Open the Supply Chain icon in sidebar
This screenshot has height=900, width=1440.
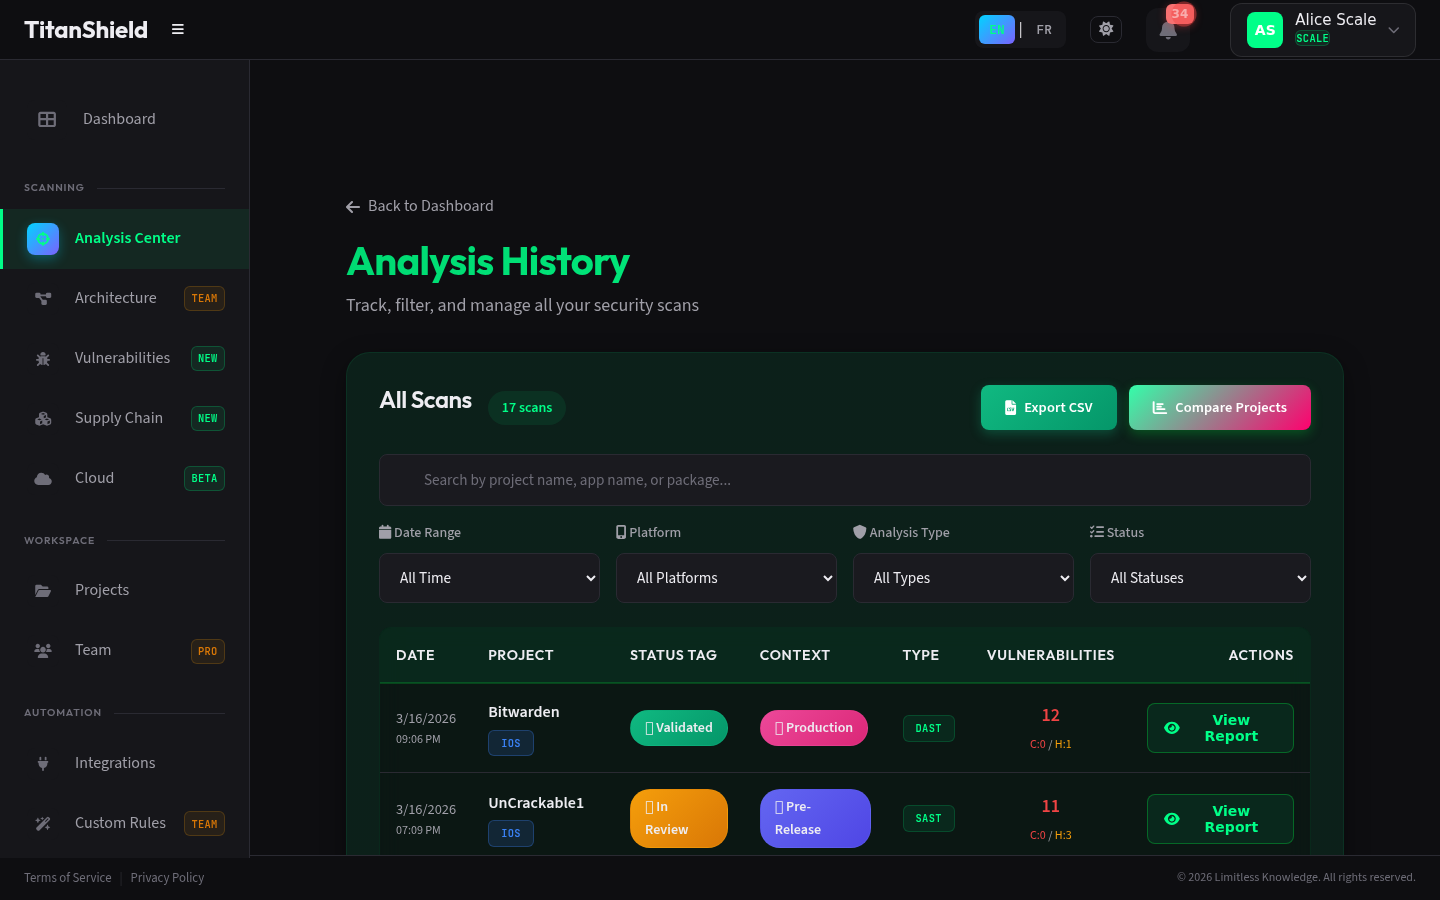[x=43, y=418]
